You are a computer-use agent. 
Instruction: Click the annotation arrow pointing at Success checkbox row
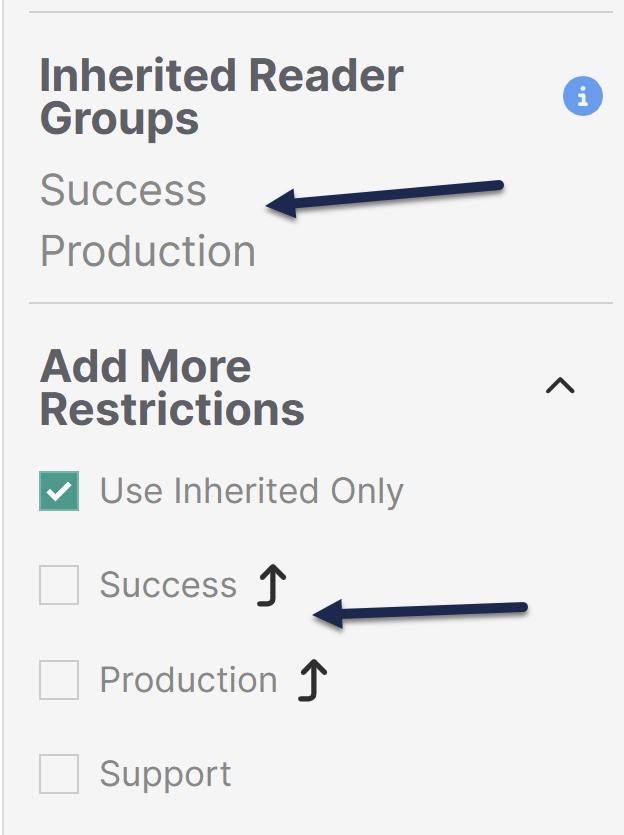coord(420,611)
